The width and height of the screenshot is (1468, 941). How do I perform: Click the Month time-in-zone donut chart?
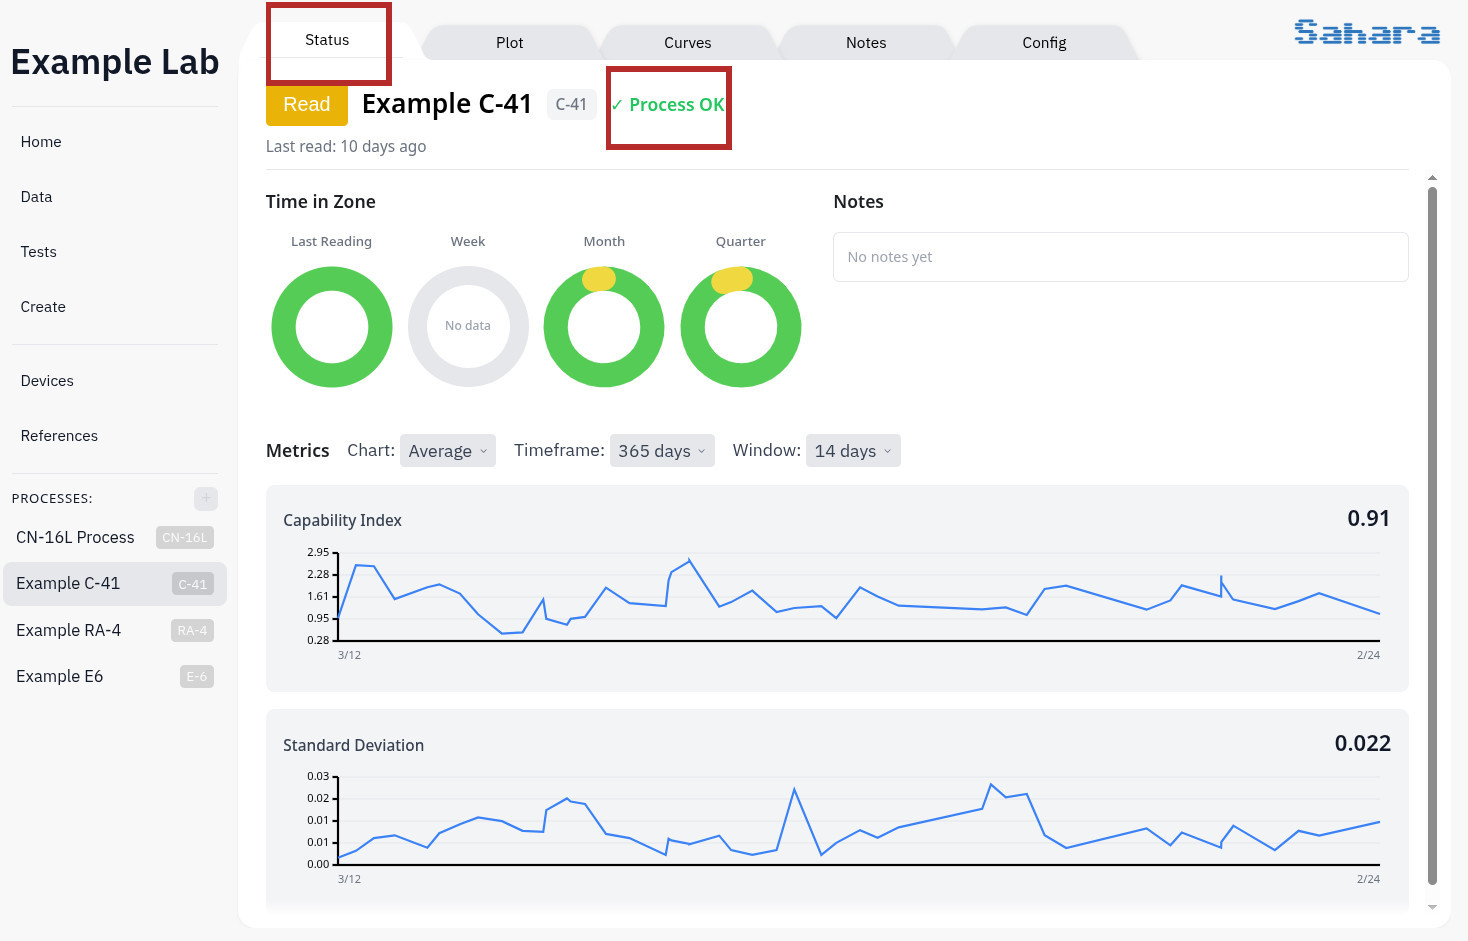point(604,326)
